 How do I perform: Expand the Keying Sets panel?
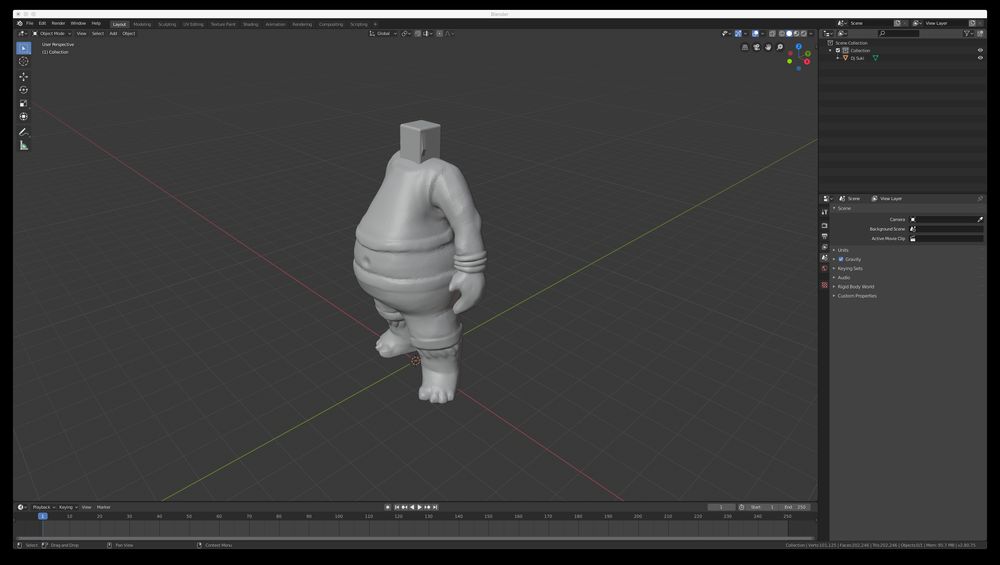[x=849, y=268]
